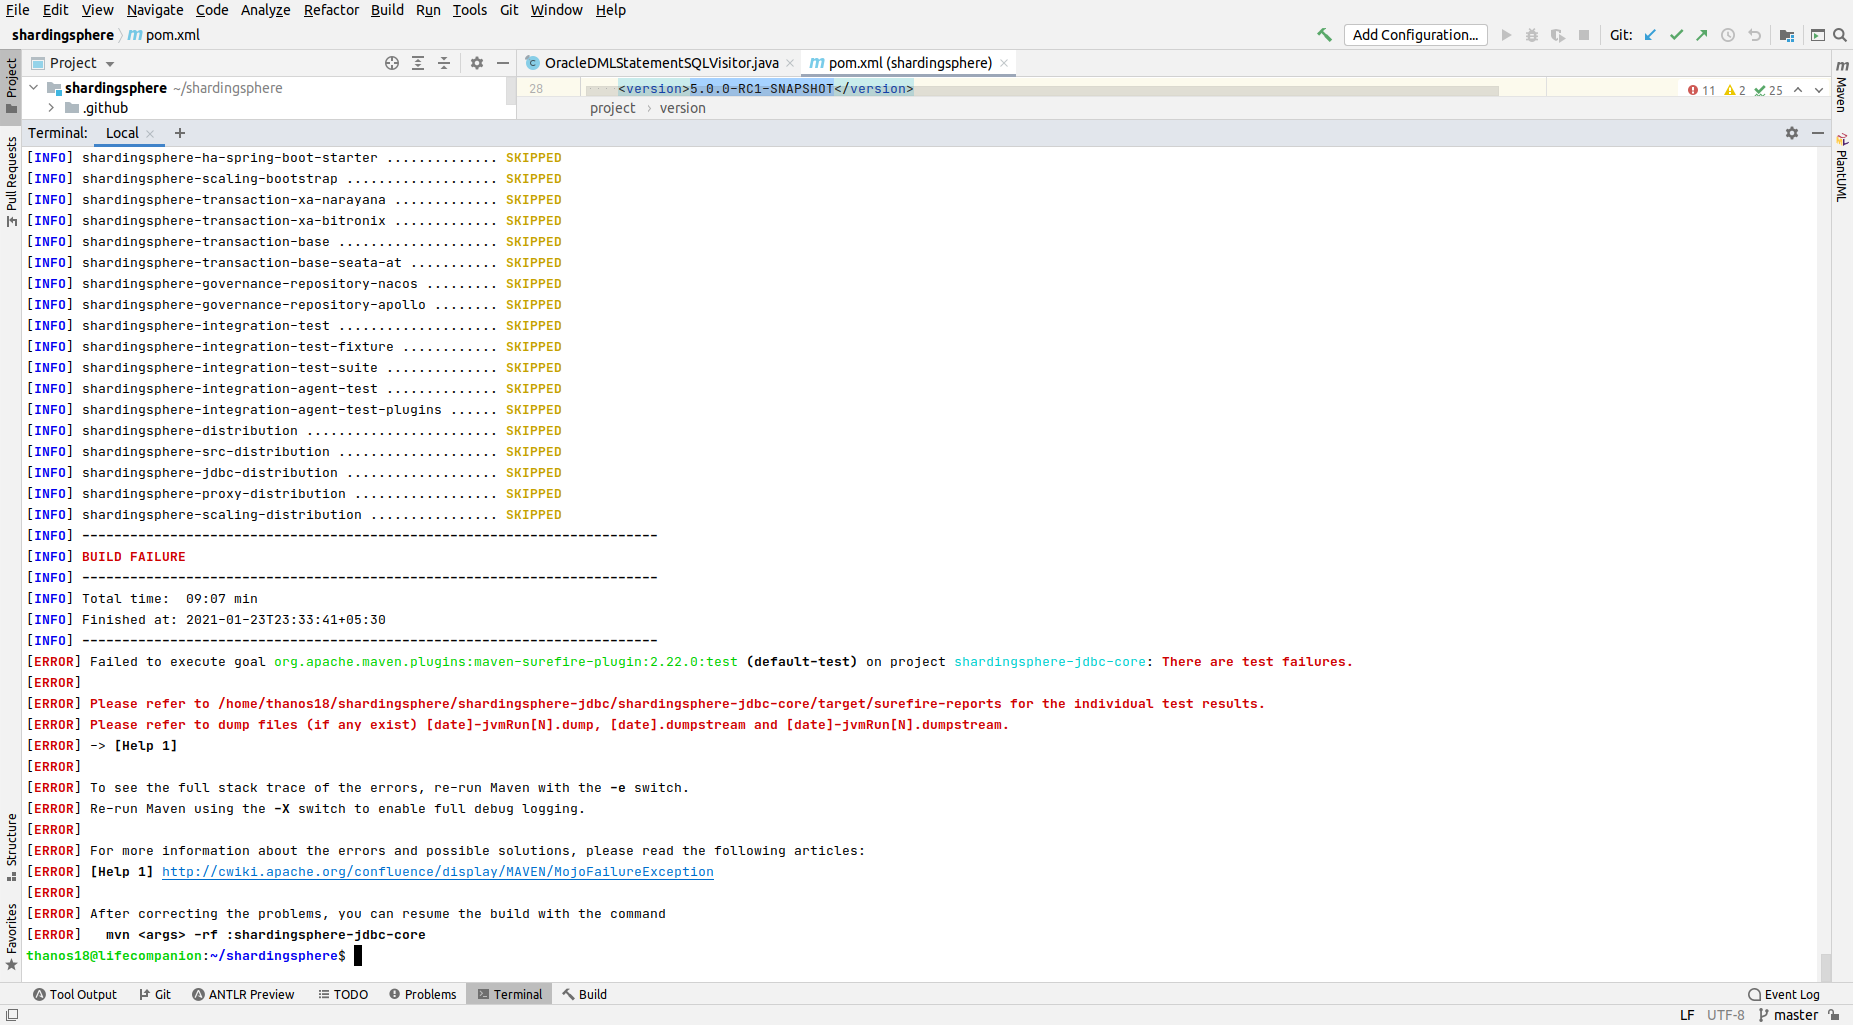Image resolution: width=1853 pixels, height=1025 pixels.
Task: Open the MojoFailureException help link
Action: [x=438, y=871]
